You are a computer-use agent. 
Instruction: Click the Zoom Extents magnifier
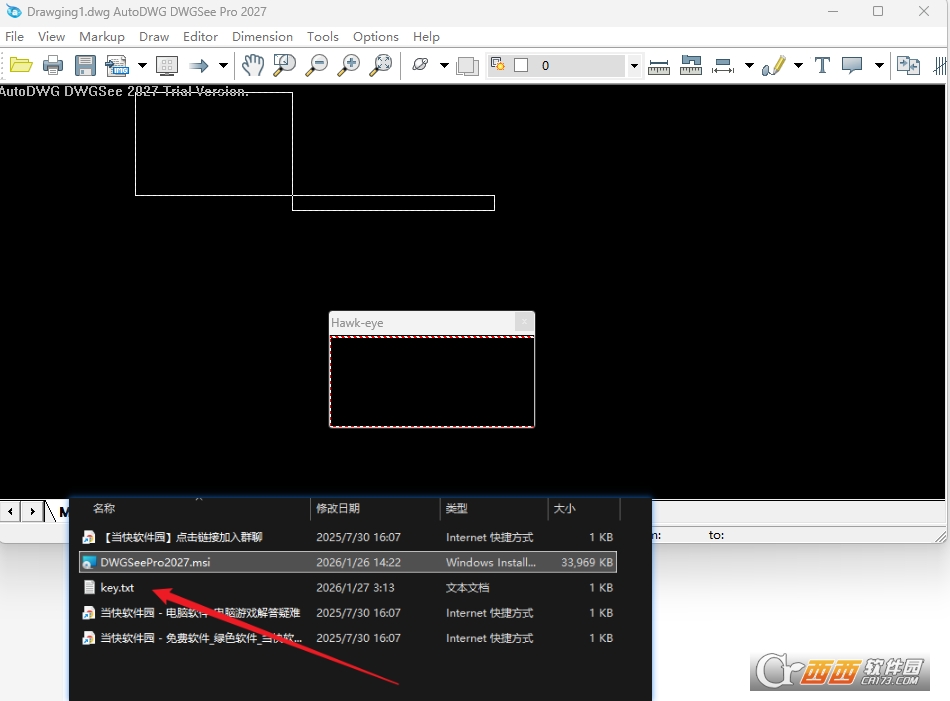(381, 65)
